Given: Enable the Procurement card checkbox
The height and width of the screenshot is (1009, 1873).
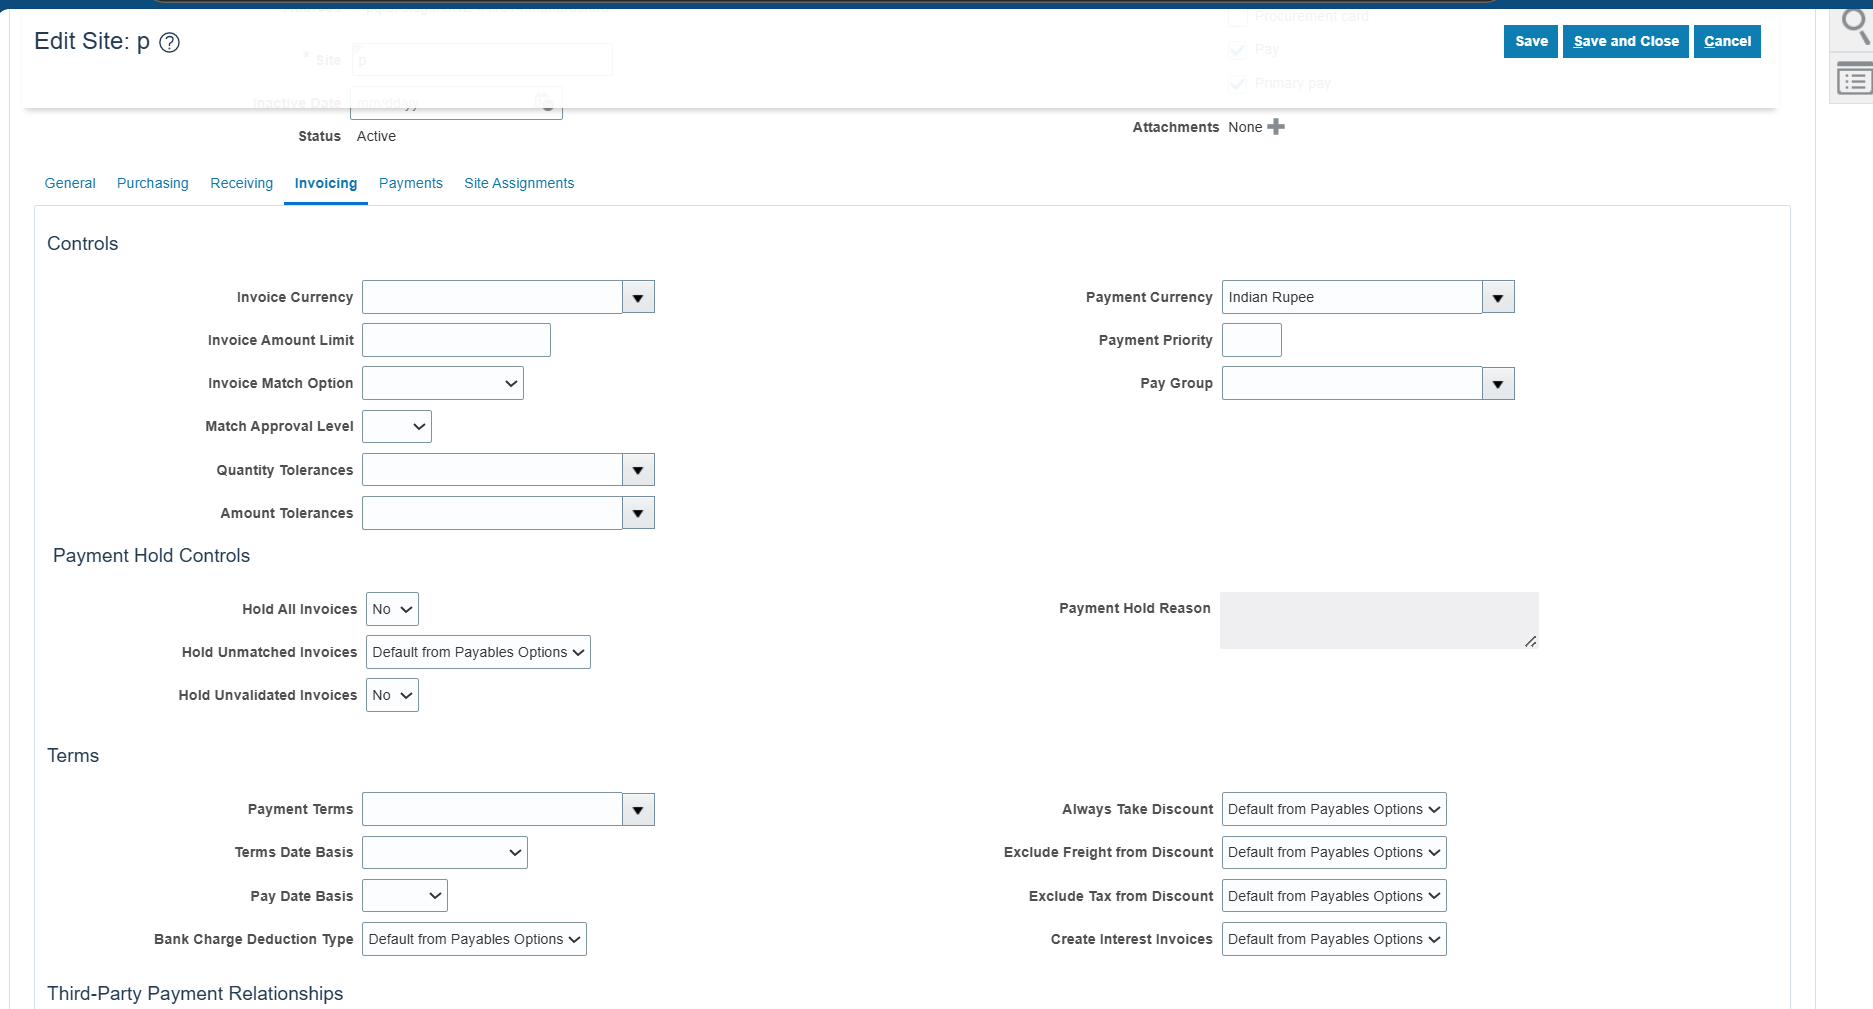Looking at the screenshot, I should click(x=1237, y=16).
